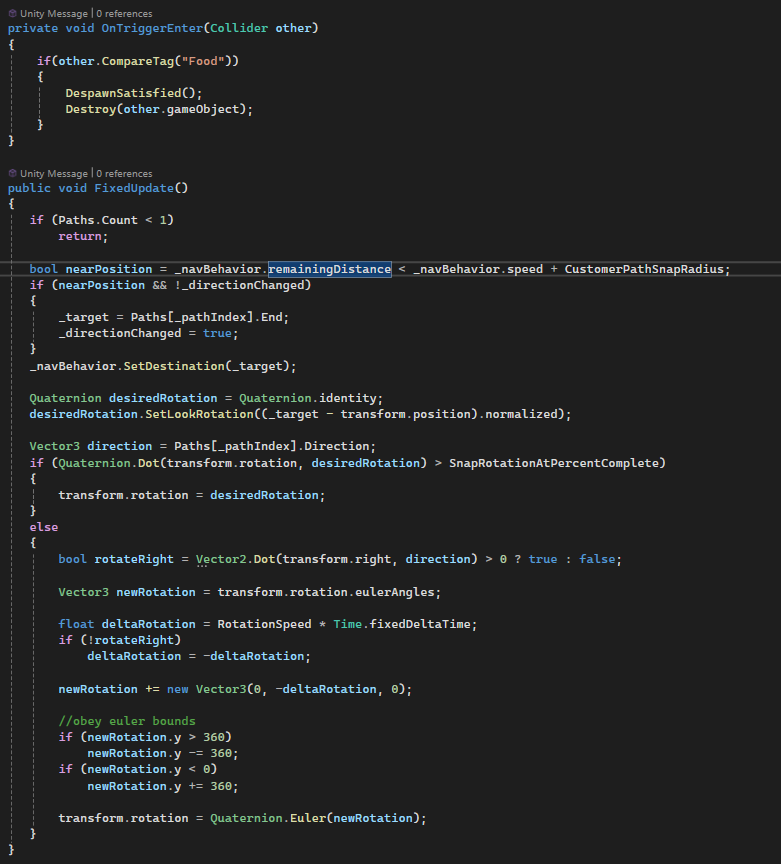Click the SetLookRotation method call
Viewport: 781px width, 864px height.
tap(199, 414)
